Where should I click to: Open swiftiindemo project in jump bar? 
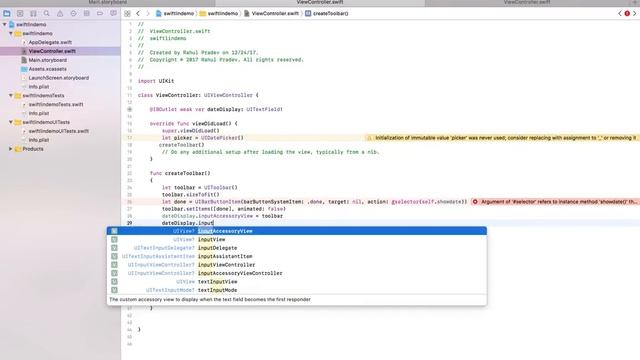[x=175, y=13]
